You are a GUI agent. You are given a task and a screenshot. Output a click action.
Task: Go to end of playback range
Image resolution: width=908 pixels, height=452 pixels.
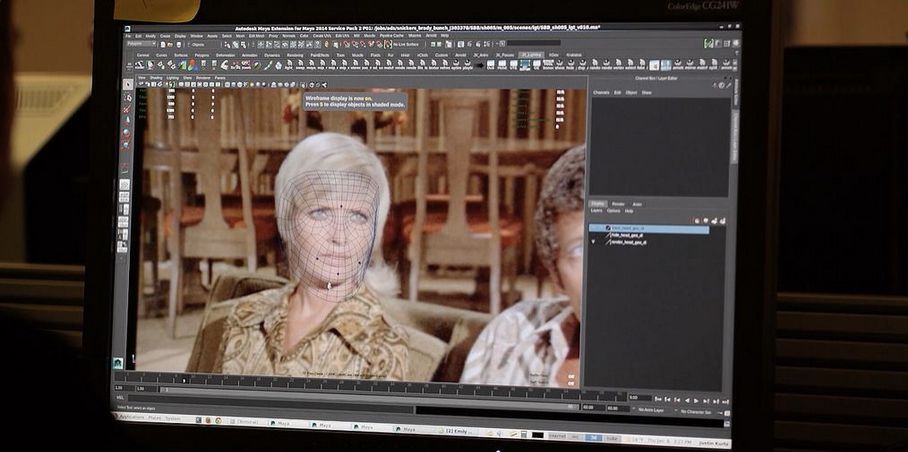tap(725, 402)
